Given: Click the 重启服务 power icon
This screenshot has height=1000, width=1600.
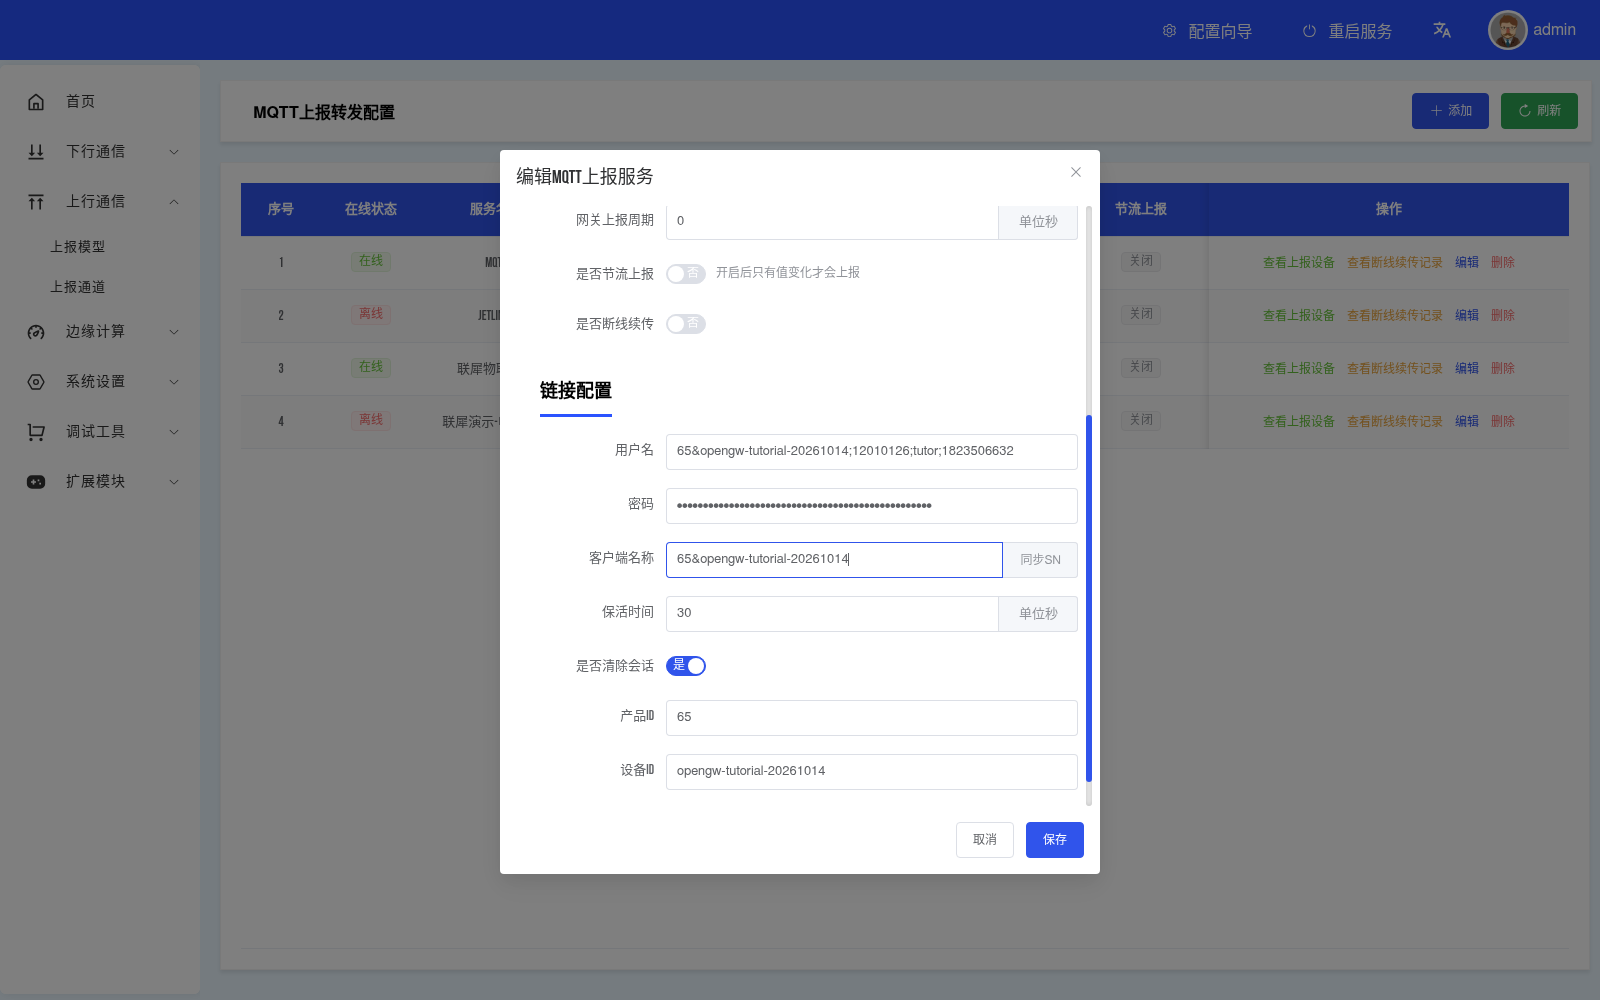Looking at the screenshot, I should (x=1309, y=31).
